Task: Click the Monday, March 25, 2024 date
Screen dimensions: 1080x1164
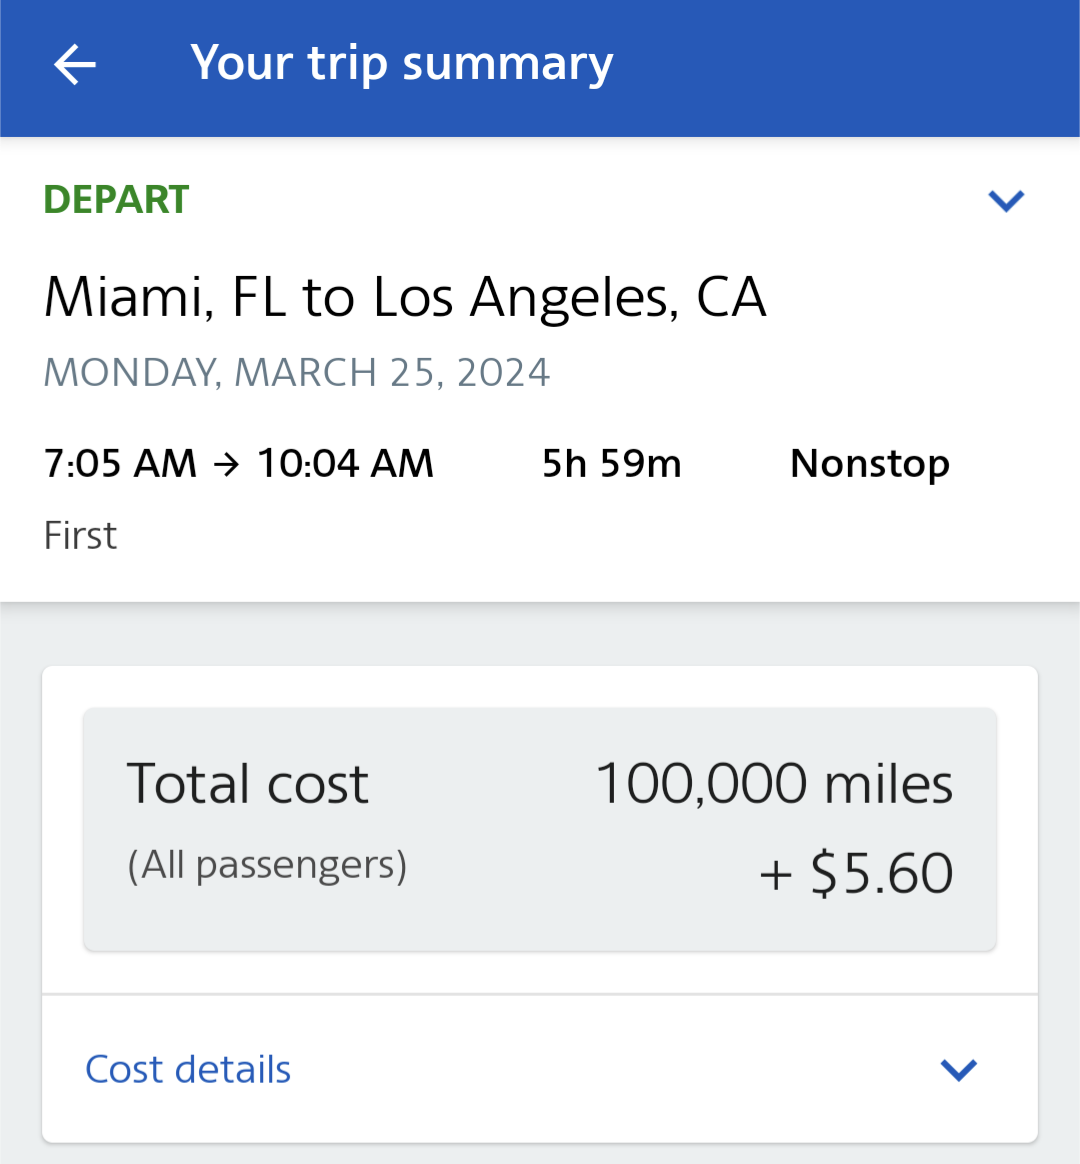Action: 297,372
